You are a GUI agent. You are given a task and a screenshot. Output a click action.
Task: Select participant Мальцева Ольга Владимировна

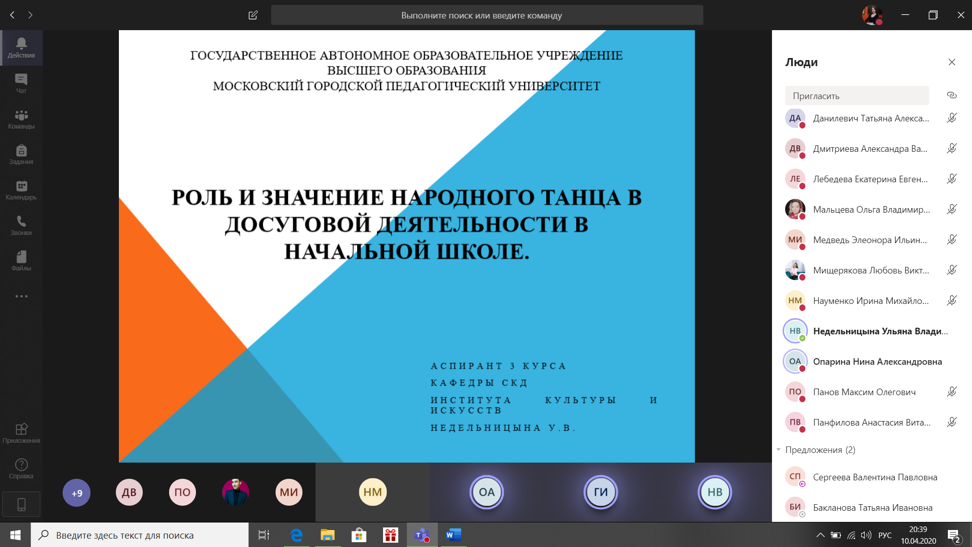tap(872, 209)
